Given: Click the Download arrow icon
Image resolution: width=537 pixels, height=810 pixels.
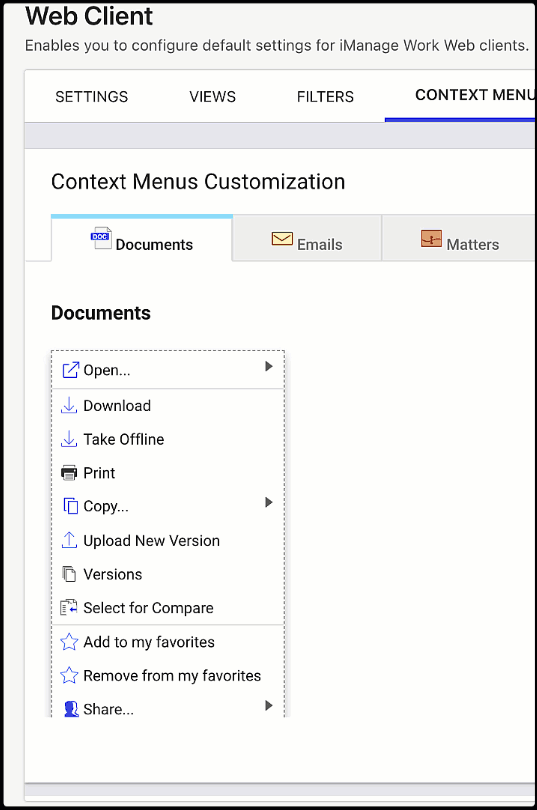Looking at the screenshot, I should 69,406.
